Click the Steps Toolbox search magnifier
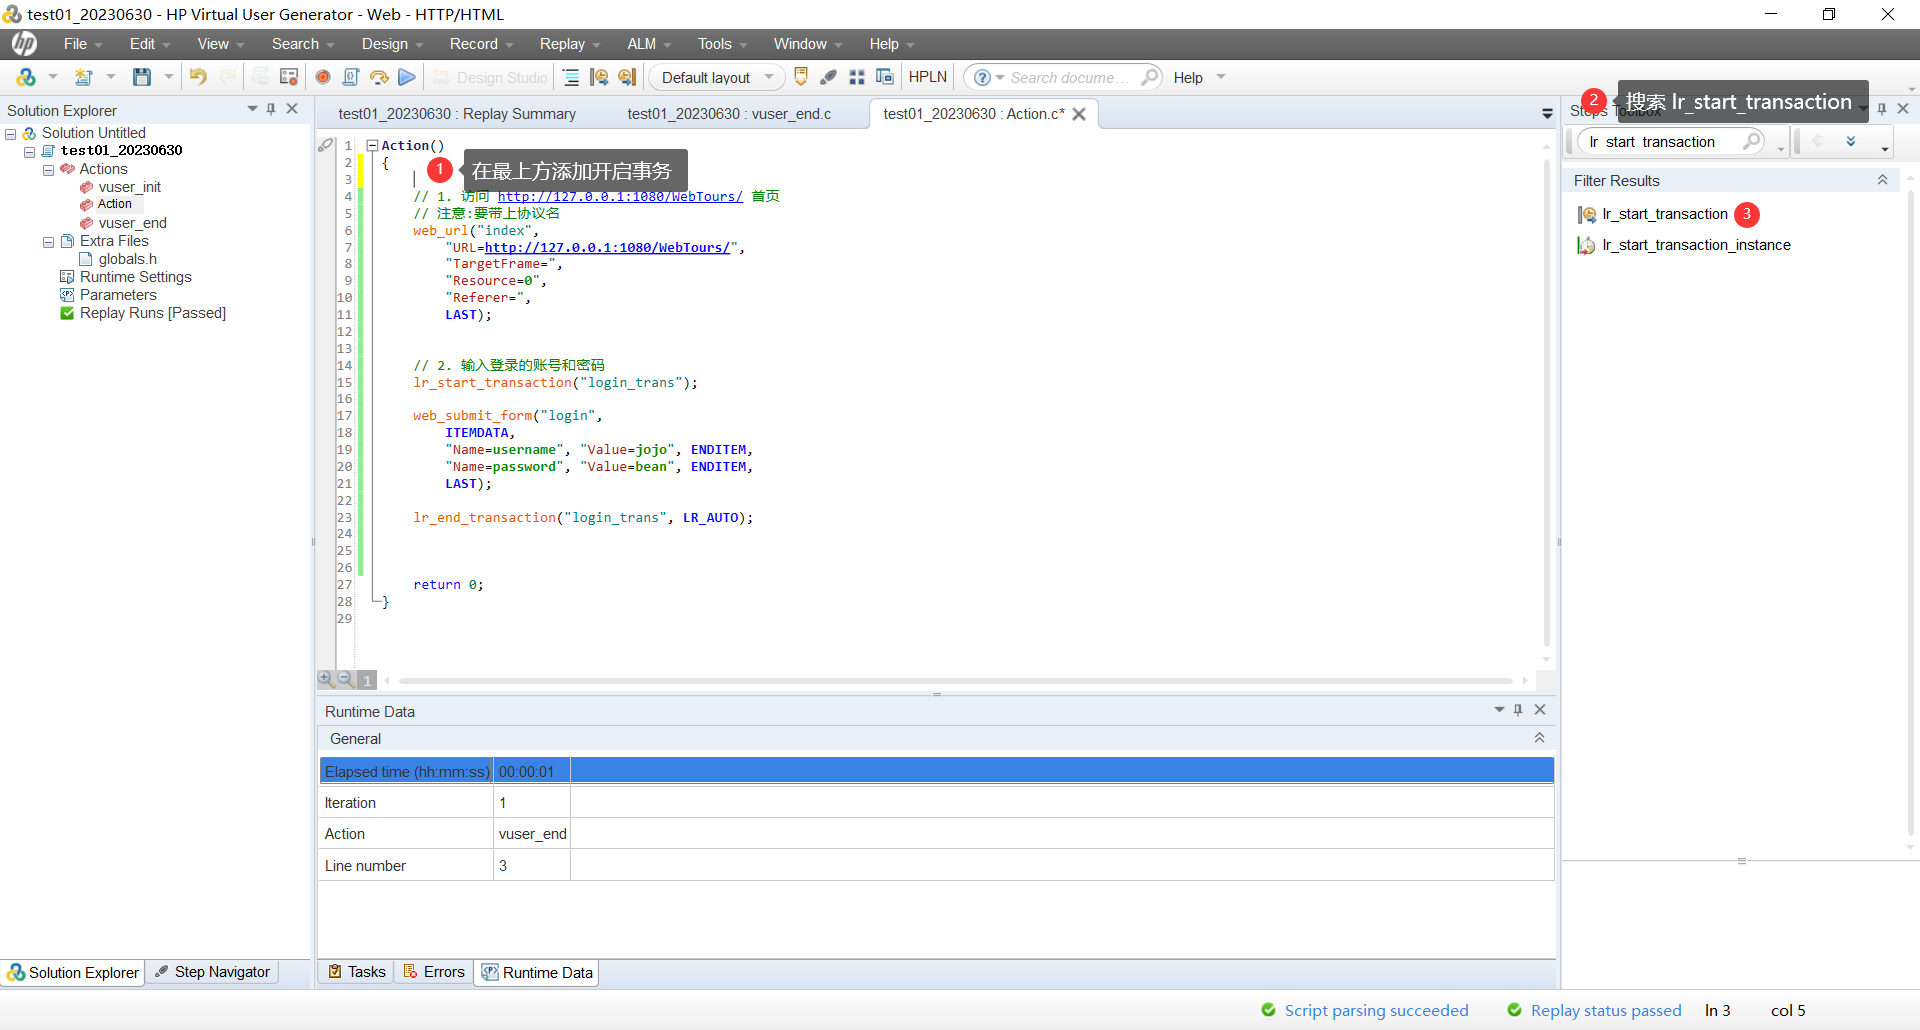Screen dimensions: 1920x1030 coord(1752,141)
